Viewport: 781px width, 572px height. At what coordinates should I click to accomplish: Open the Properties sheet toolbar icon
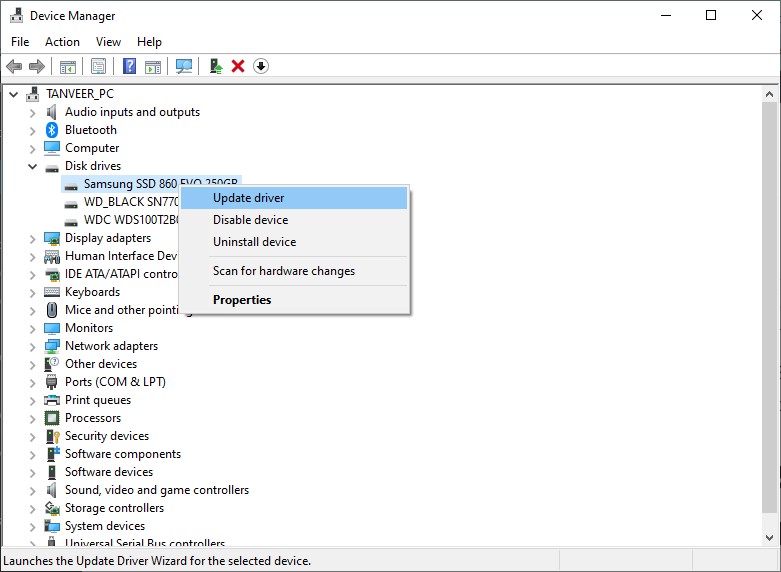pyautogui.click(x=99, y=66)
